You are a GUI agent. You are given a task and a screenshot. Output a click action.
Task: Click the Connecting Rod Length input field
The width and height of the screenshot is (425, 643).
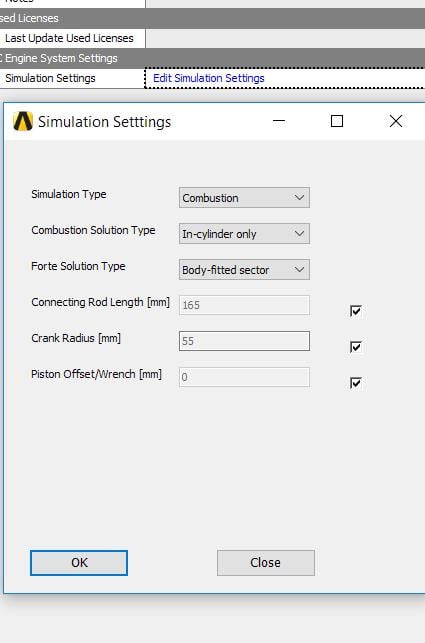[x=244, y=305]
